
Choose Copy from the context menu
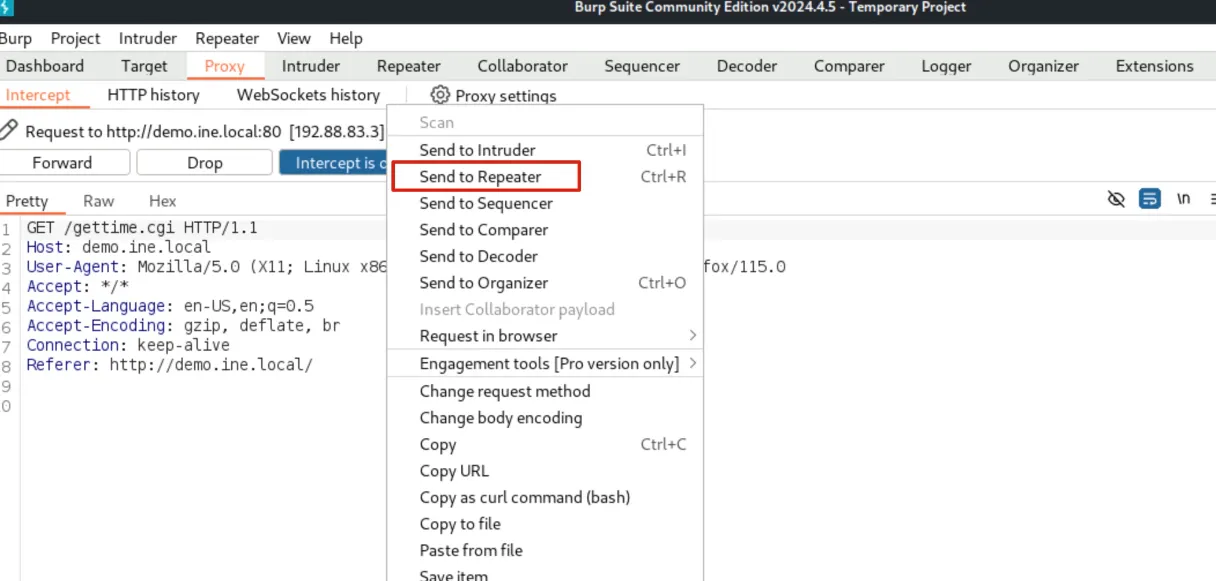[x=545, y=444]
